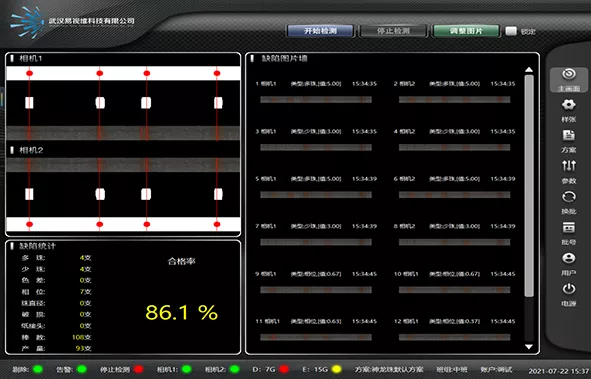This screenshot has width=591, height=379.
Task: Click the 调整图片 adjust image button
Action: (x=466, y=31)
